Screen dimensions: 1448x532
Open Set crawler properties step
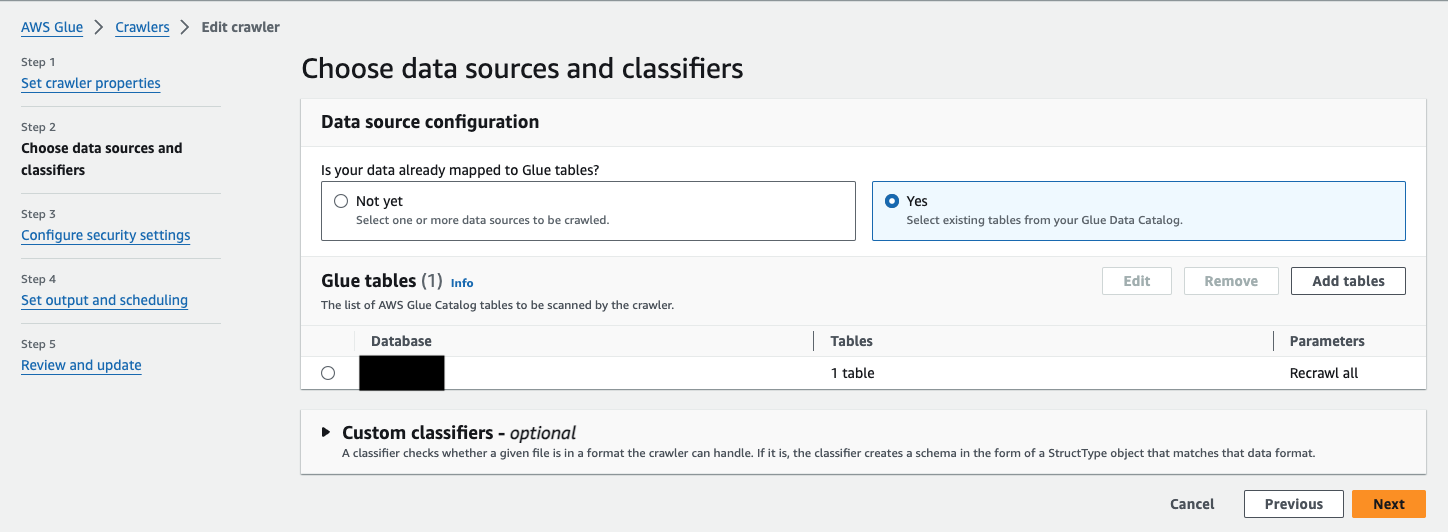[91, 83]
